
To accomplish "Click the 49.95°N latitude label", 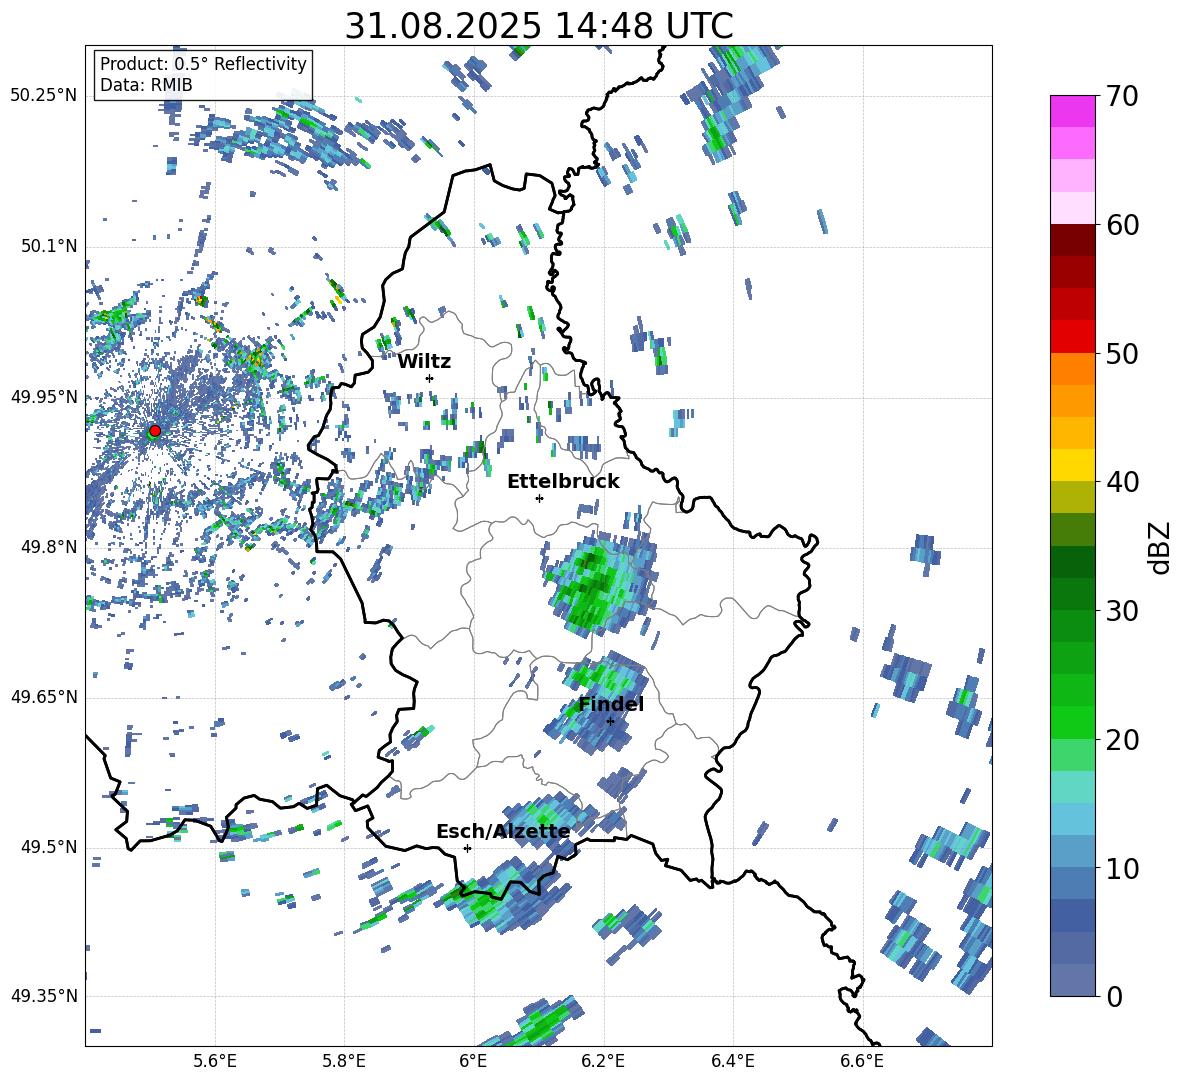I will click(44, 396).
